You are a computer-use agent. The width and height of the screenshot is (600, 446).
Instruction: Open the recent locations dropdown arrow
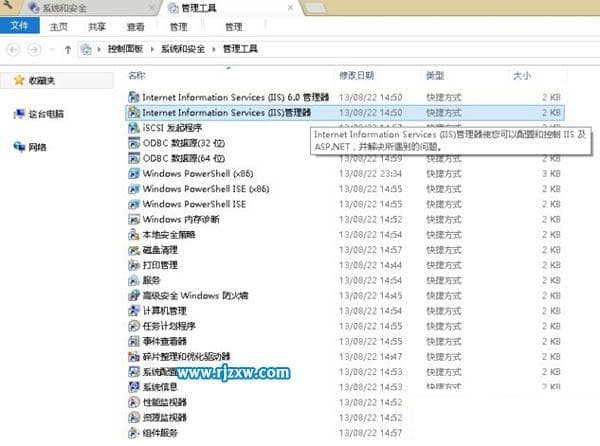pyautogui.click(x=52, y=49)
